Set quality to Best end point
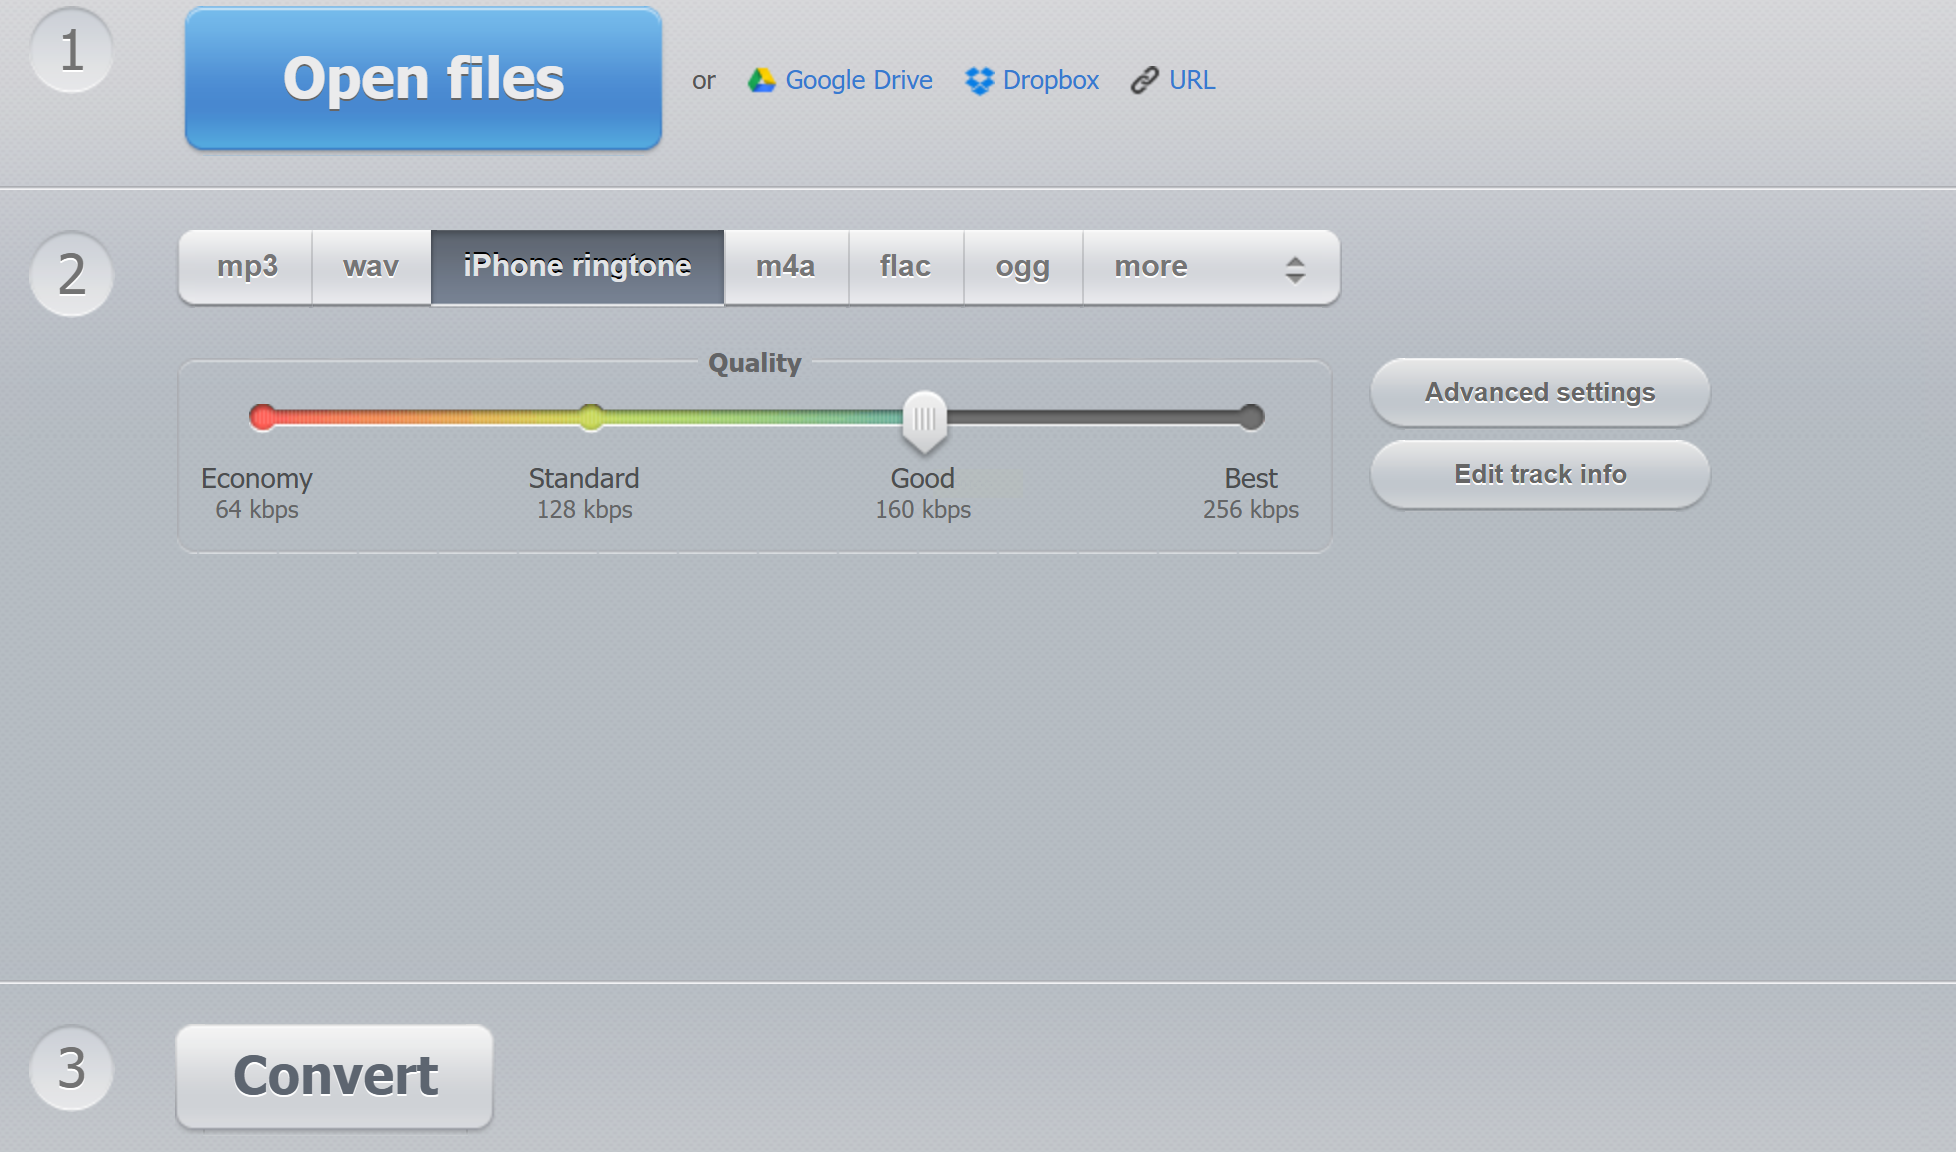The height and width of the screenshot is (1152, 1956). (1251, 417)
